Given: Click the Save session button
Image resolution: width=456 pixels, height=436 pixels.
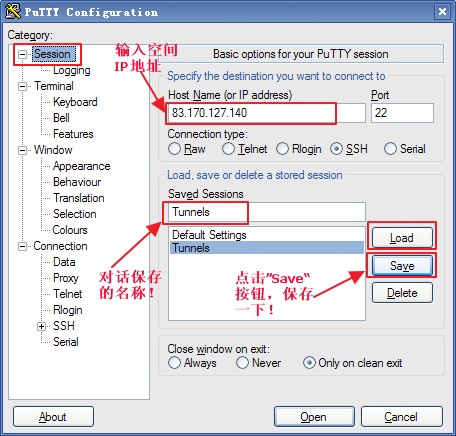Looking at the screenshot, I should [x=402, y=266].
